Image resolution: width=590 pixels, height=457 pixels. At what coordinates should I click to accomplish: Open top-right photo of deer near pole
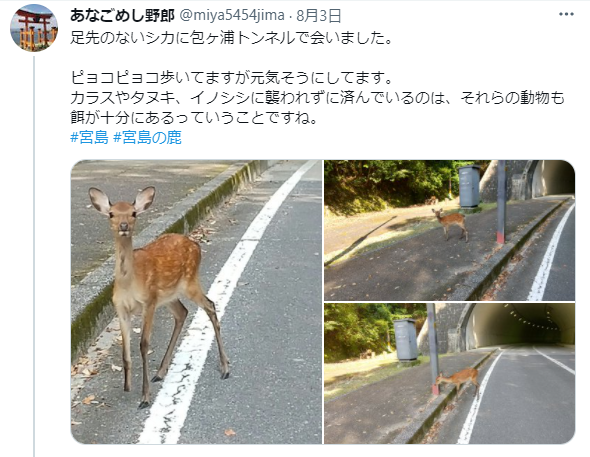450,230
